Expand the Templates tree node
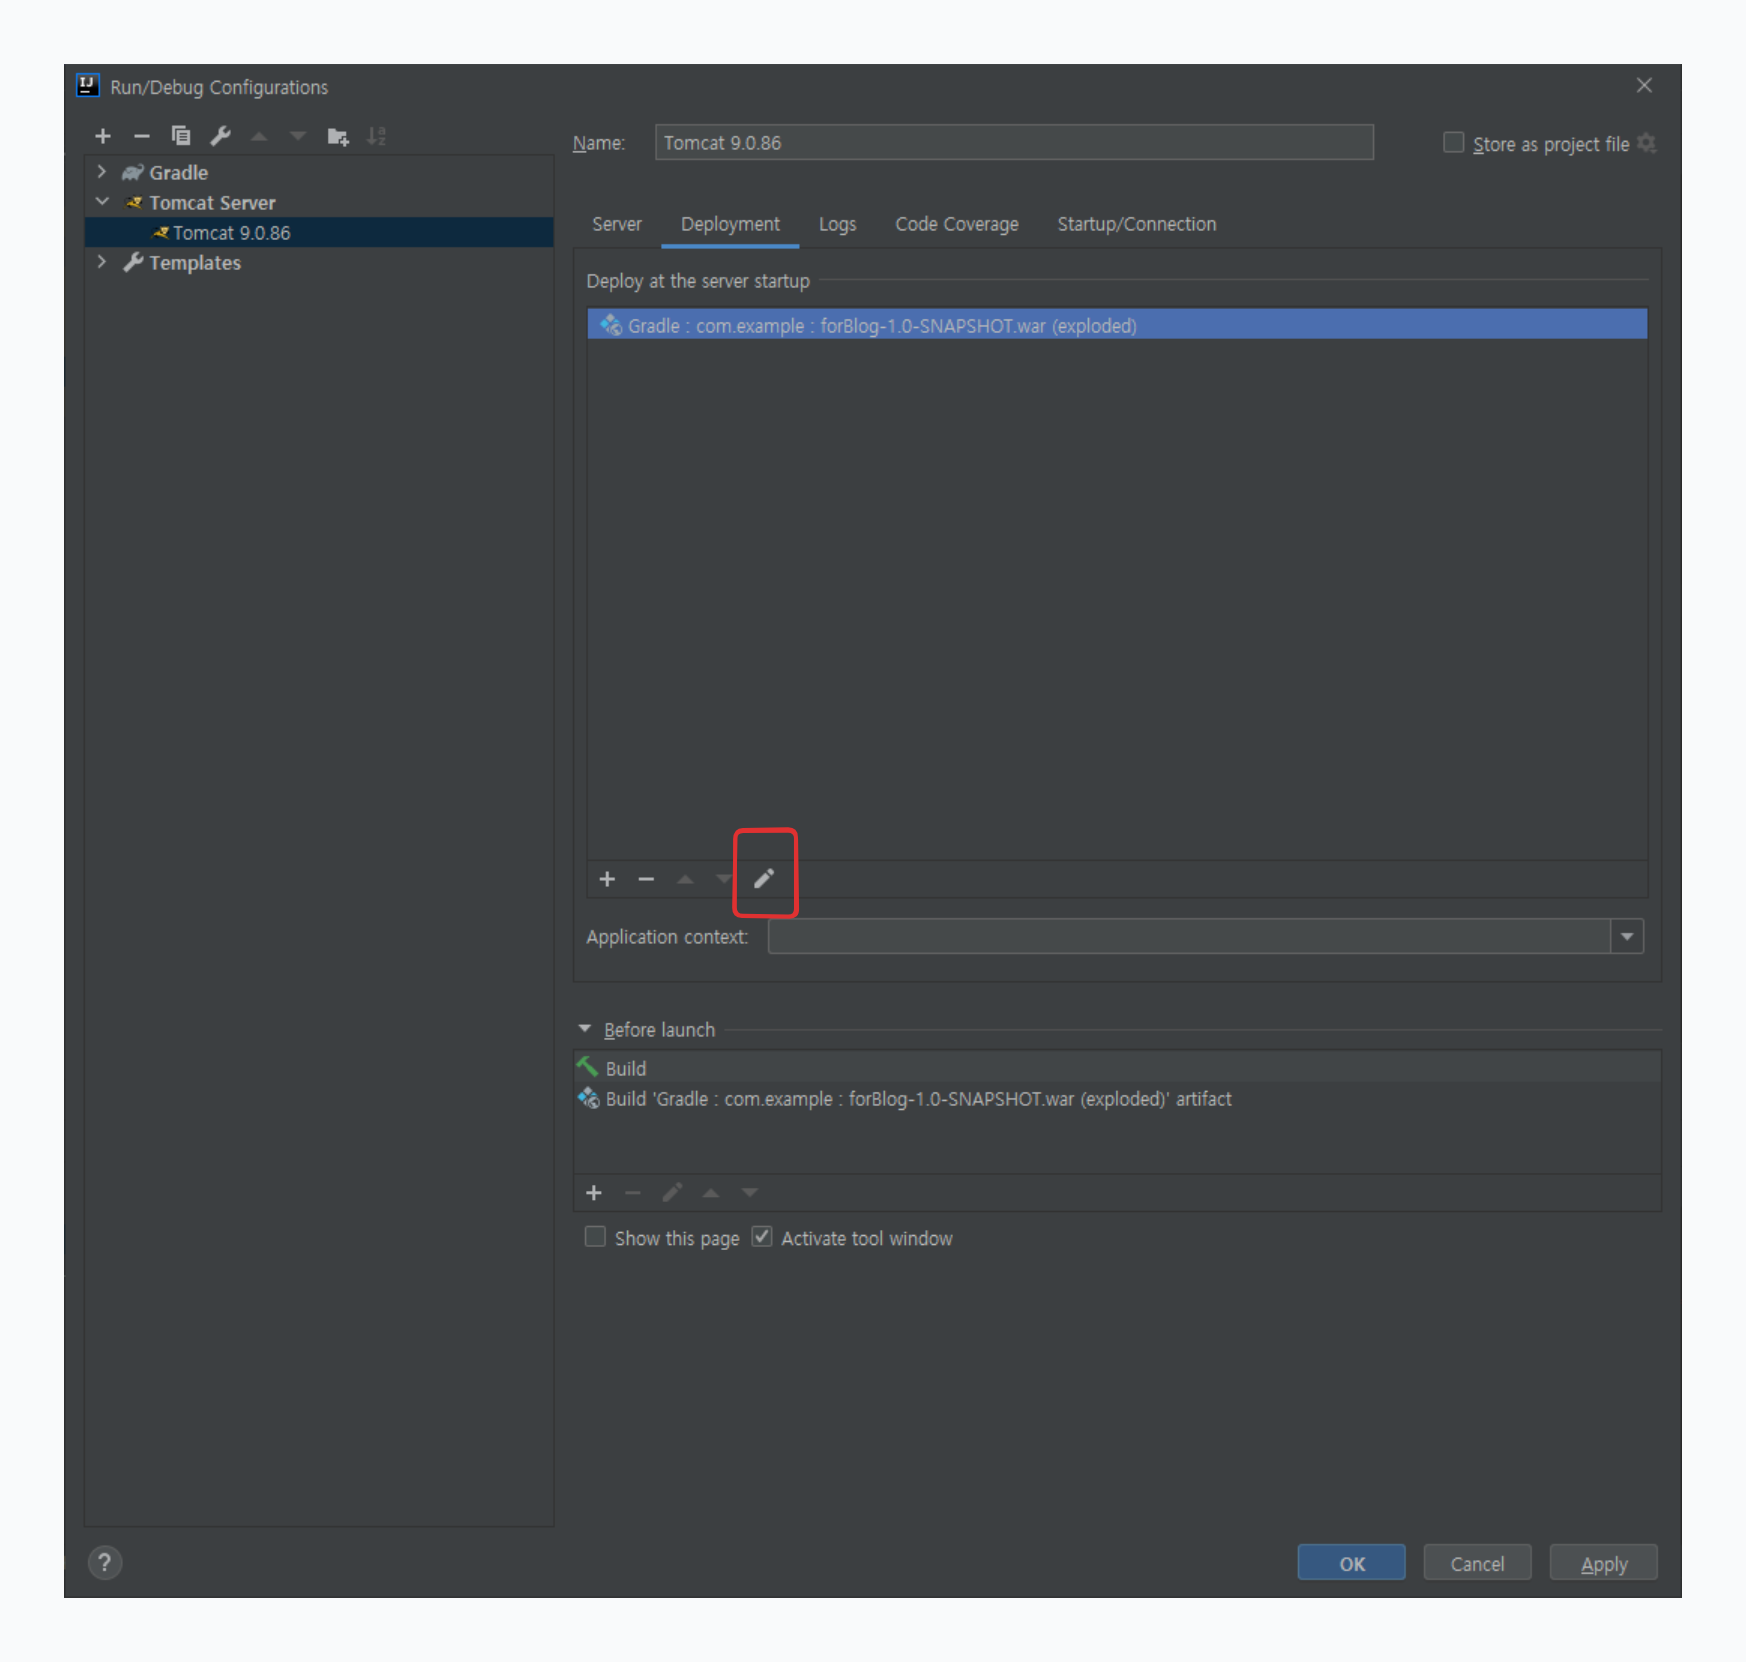 [102, 262]
